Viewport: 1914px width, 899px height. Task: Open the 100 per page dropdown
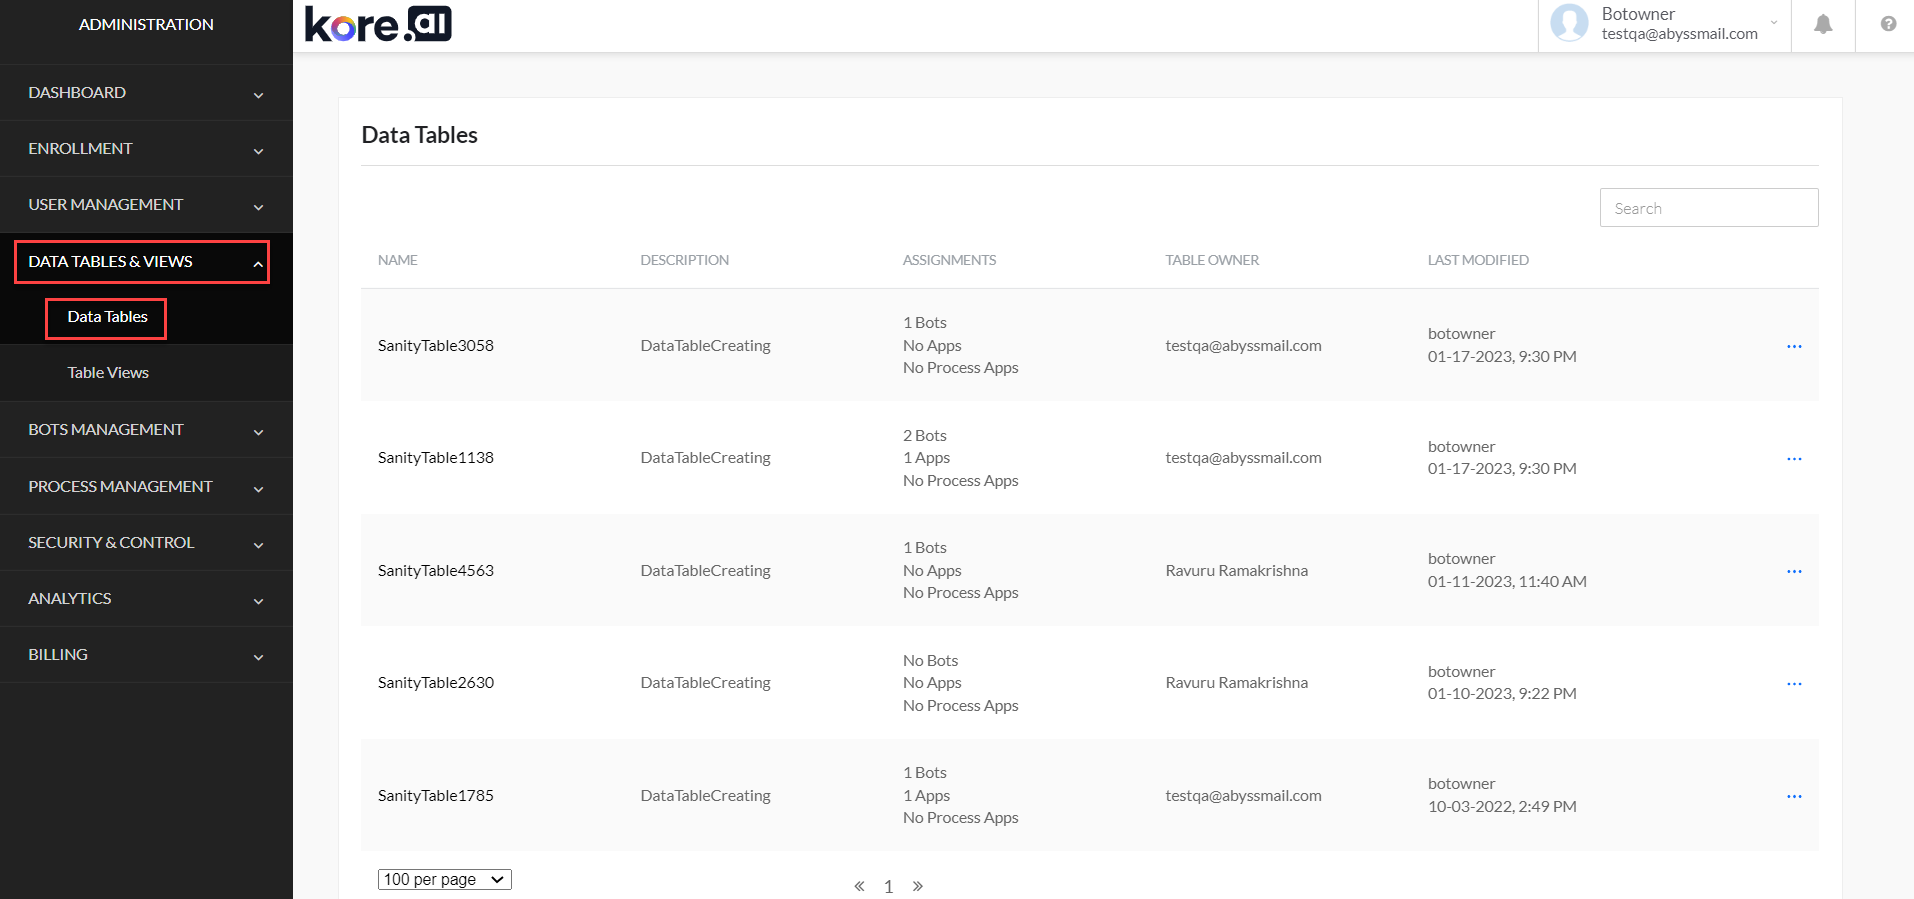(444, 879)
